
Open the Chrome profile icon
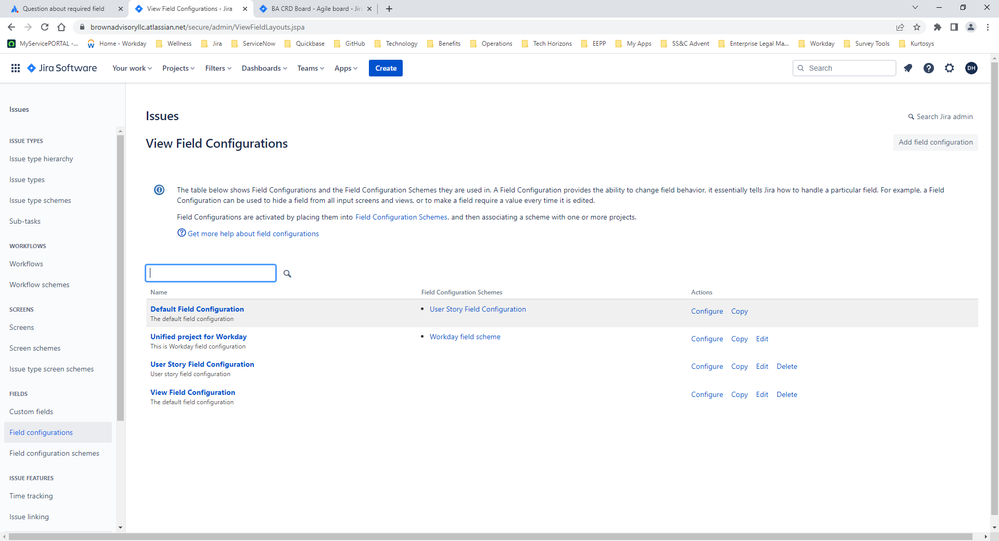pyautogui.click(x=971, y=27)
